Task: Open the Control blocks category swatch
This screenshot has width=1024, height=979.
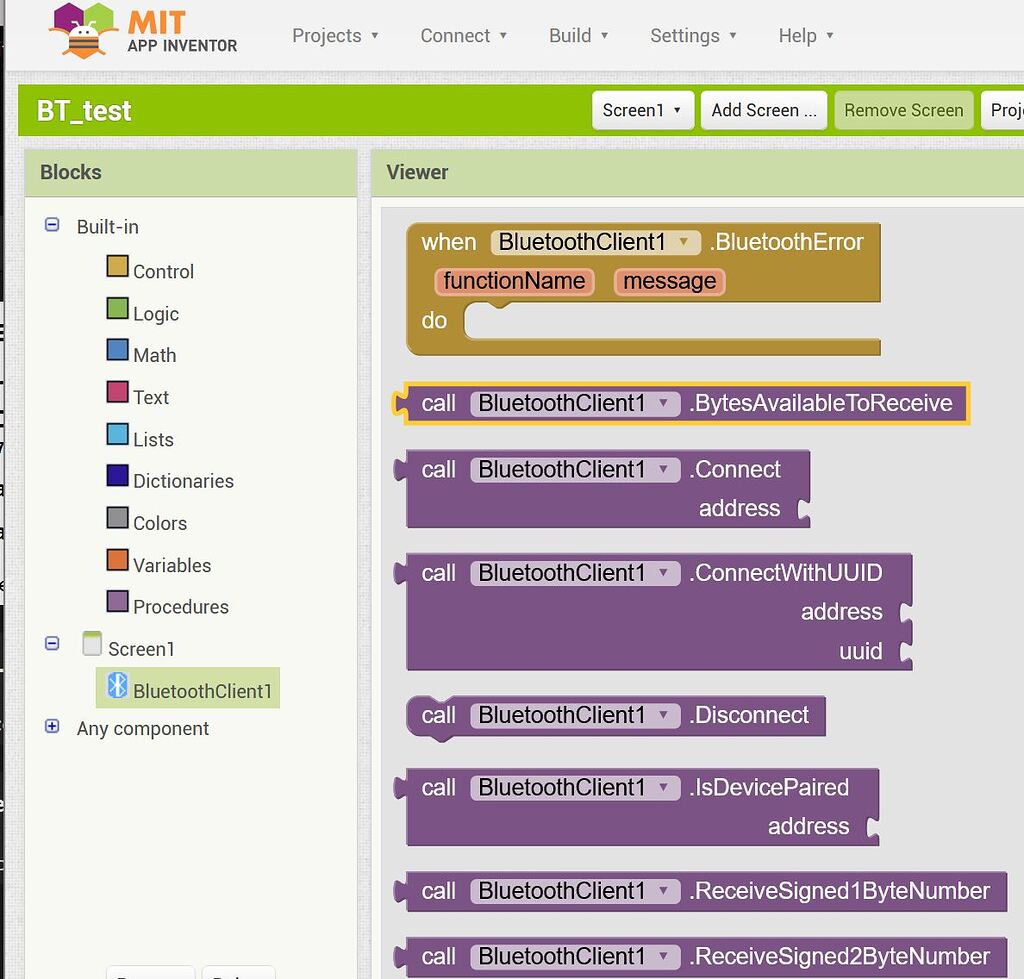Action: tap(117, 267)
